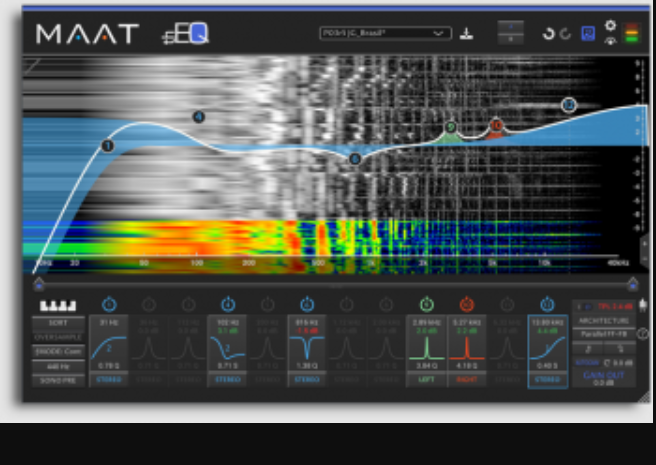The image size is (656, 465).
Task: Click the undo arrow icon
Action: coord(548,33)
